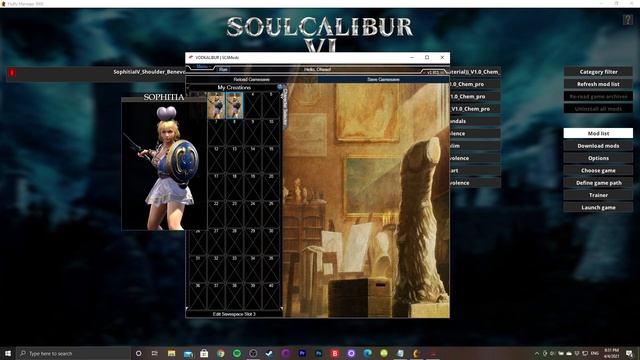The image size is (640, 360).
Task: Open Spotify from the taskbar
Action: pos(237,353)
